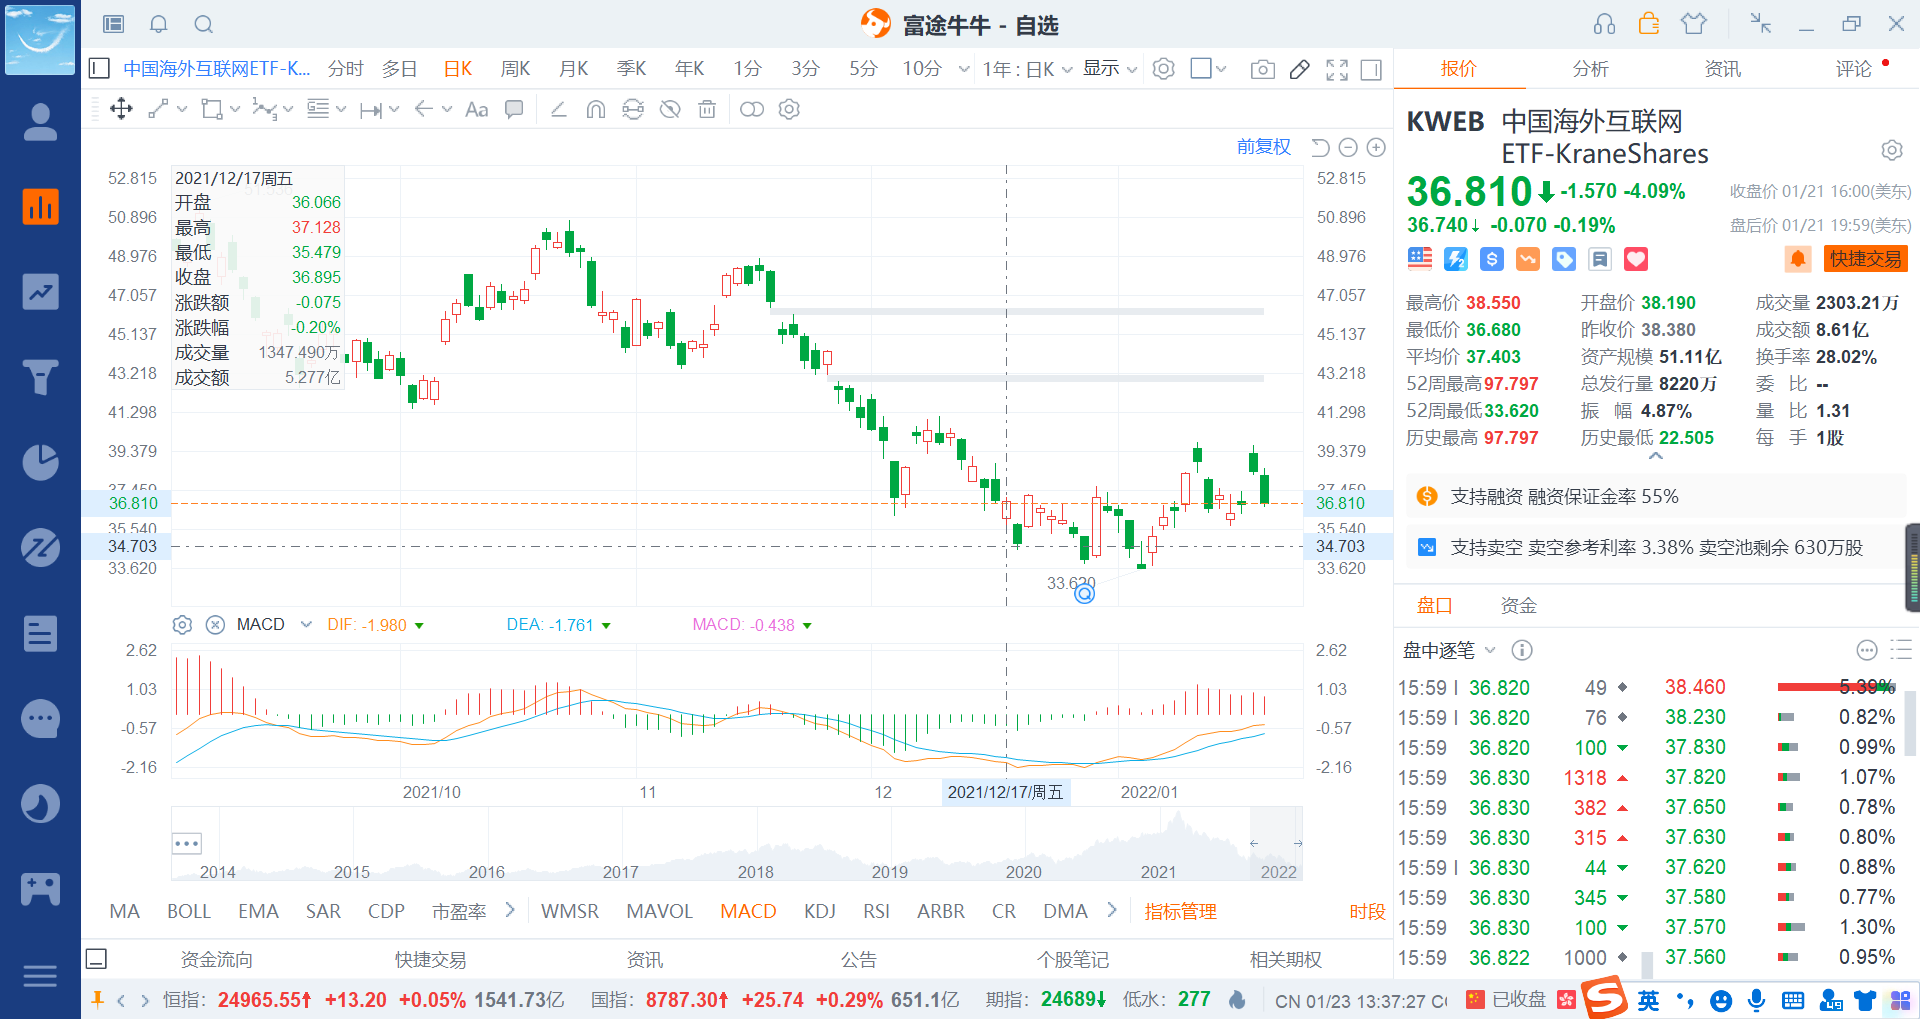
Task: Click 时段 session button
Action: (x=1367, y=911)
